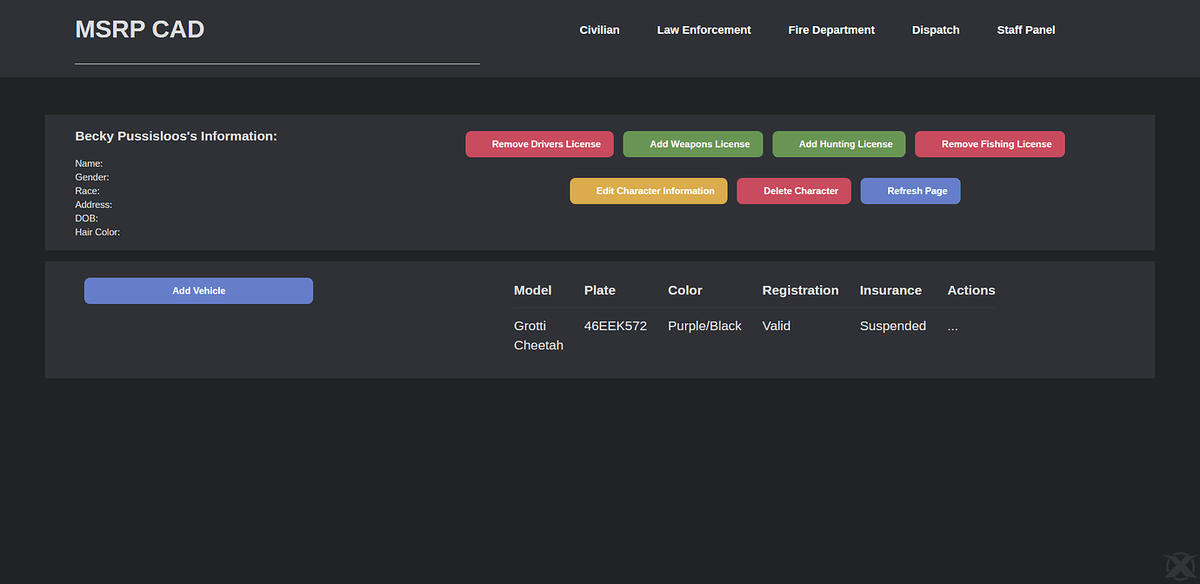Click the Gender: field label
Image resolution: width=1200 pixels, height=584 pixels.
(92, 177)
